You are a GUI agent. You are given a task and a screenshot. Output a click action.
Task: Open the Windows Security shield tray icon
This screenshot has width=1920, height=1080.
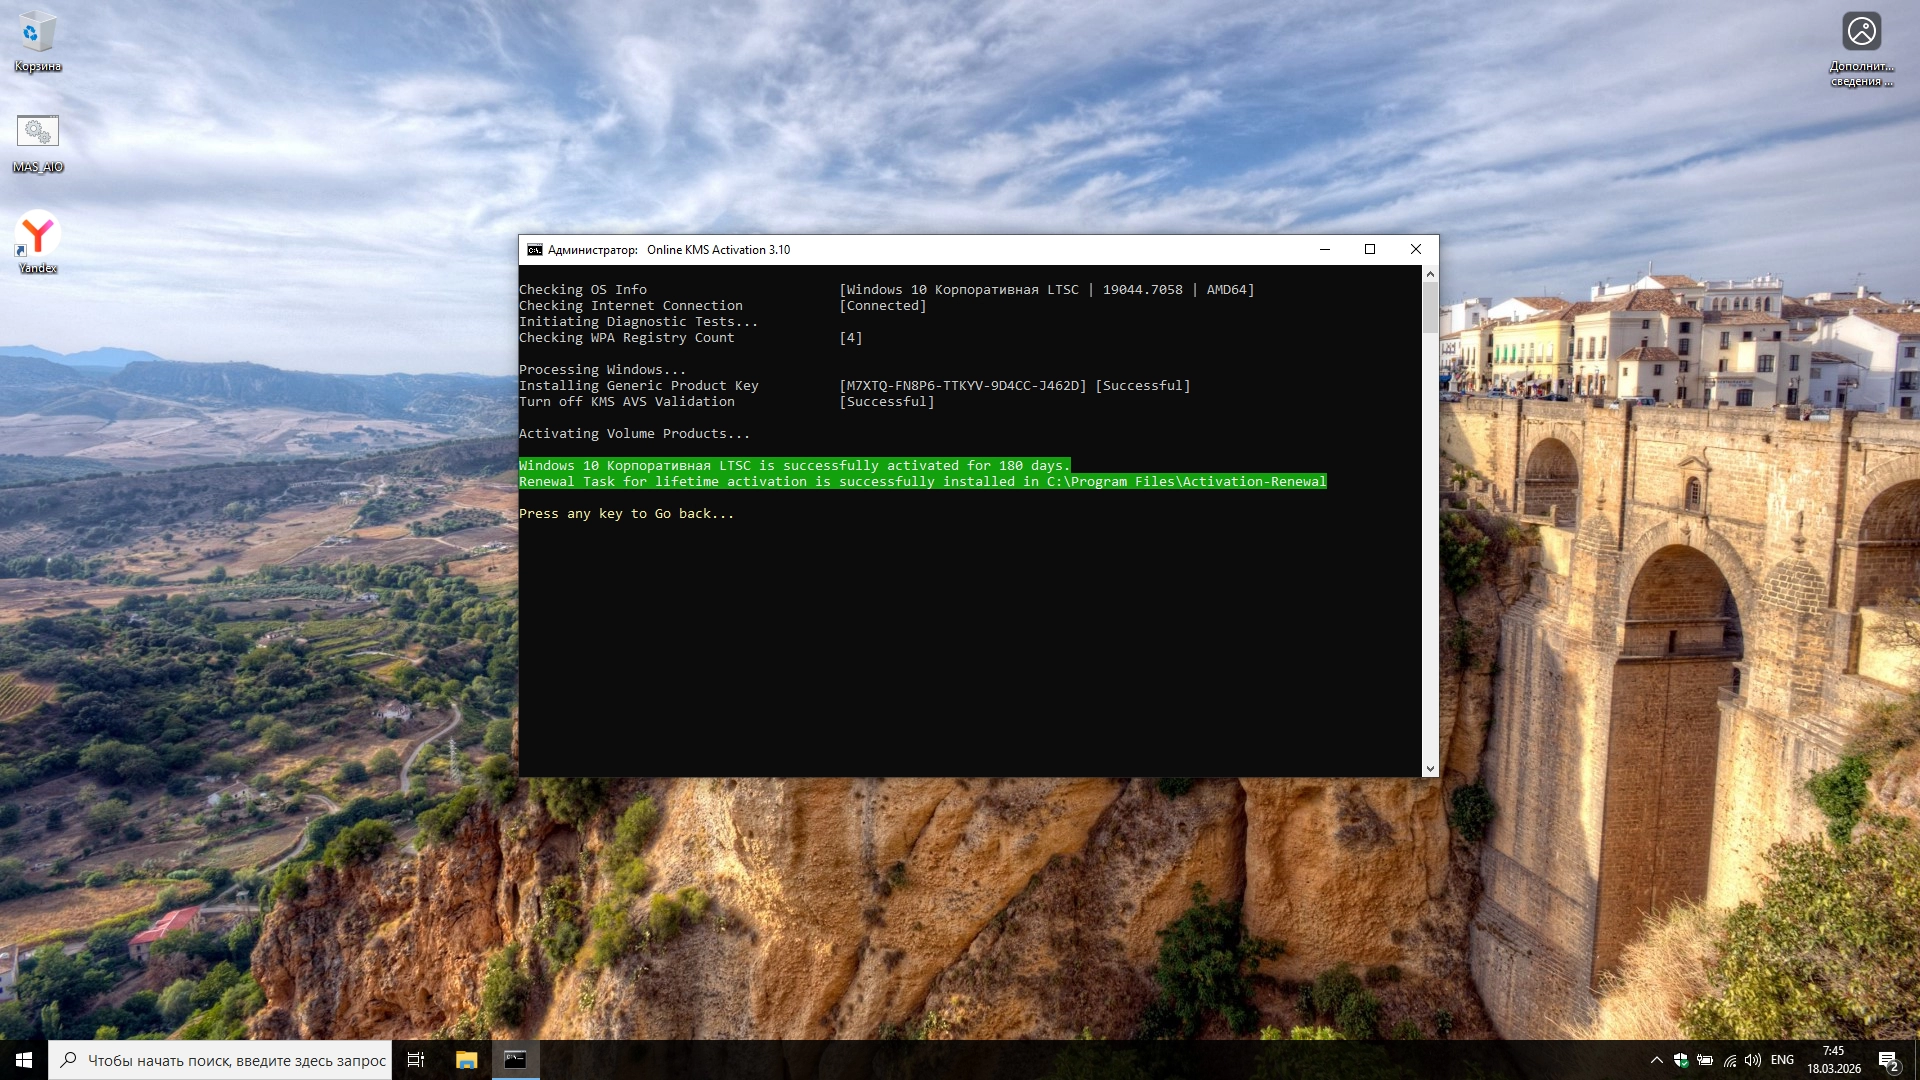click(x=1681, y=1060)
